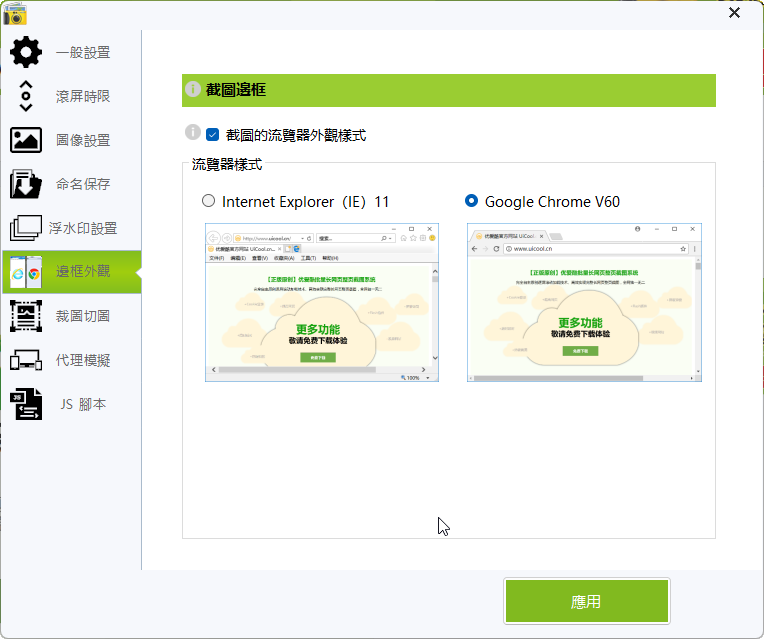This screenshot has height=639, width=764.
Task: Click the 應用 apply button
Action: click(x=587, y=601)
